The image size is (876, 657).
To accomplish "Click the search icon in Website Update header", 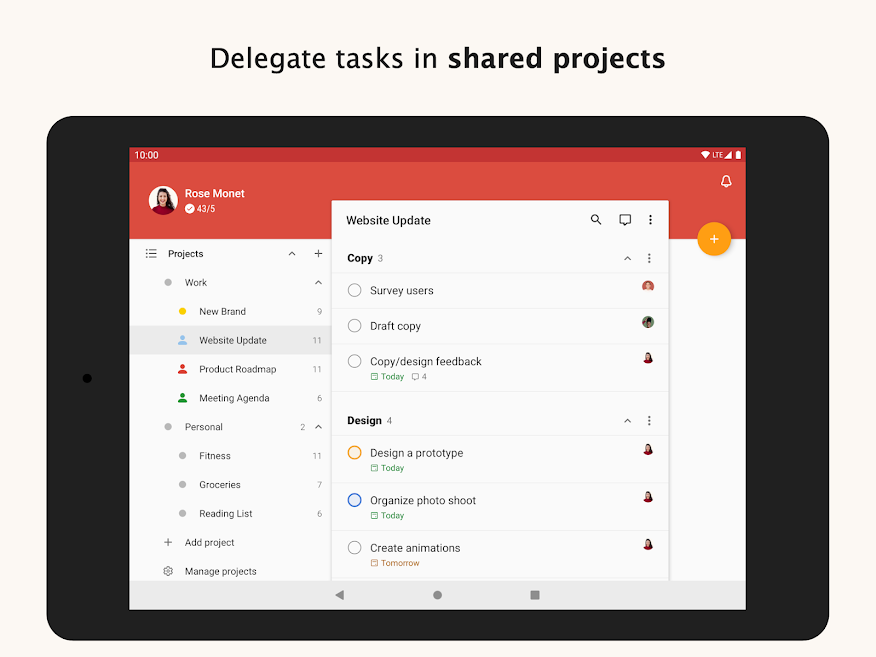I will pyautogui.click(x=596, y=220).
